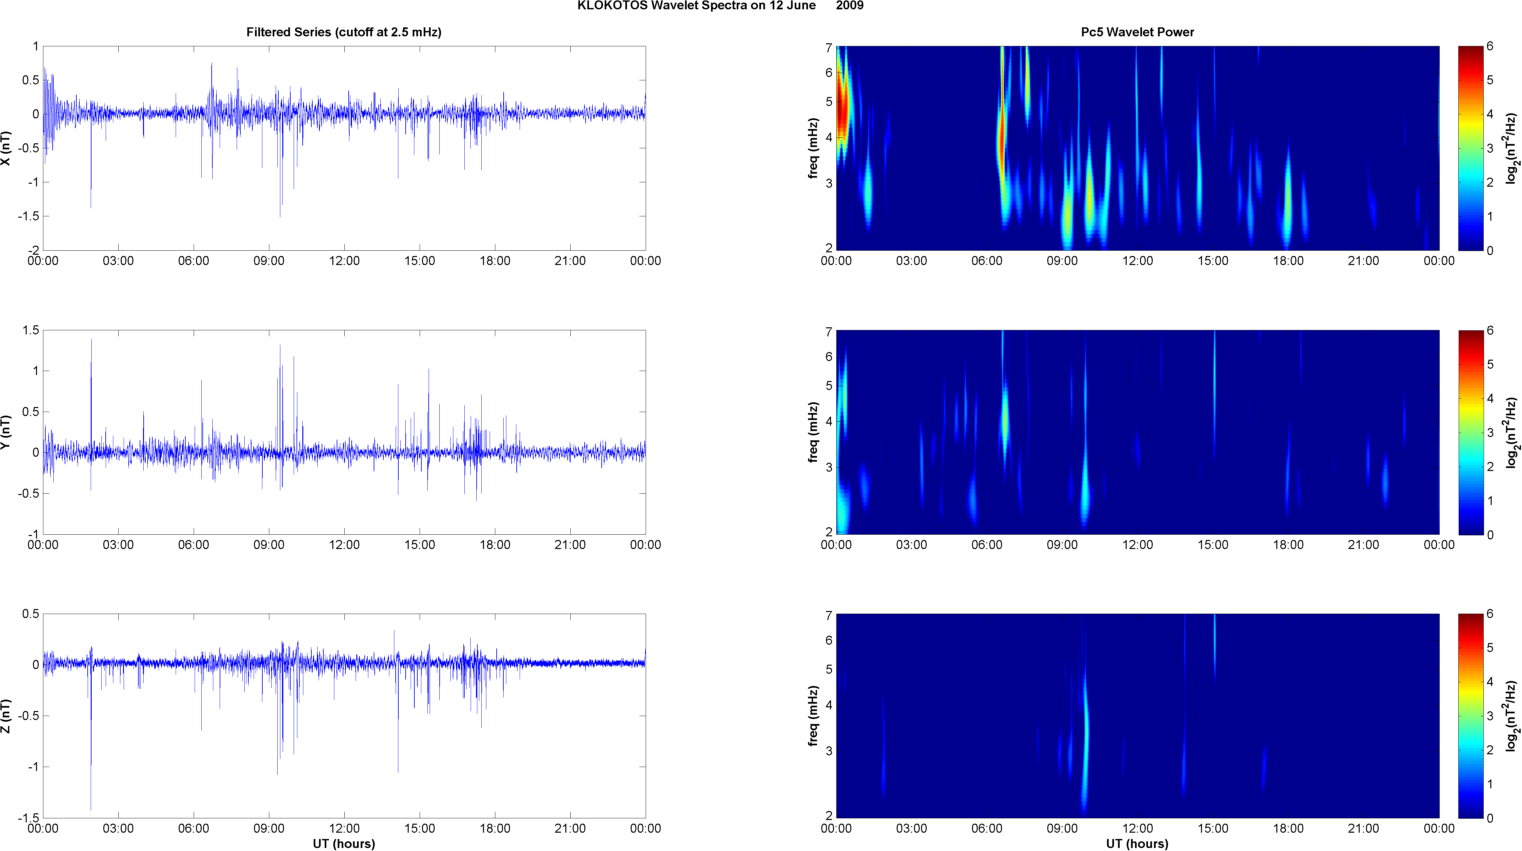
Task: Click the log2(nT²/Hz) label of top colorbar
Action: (x=1511, y=148)
